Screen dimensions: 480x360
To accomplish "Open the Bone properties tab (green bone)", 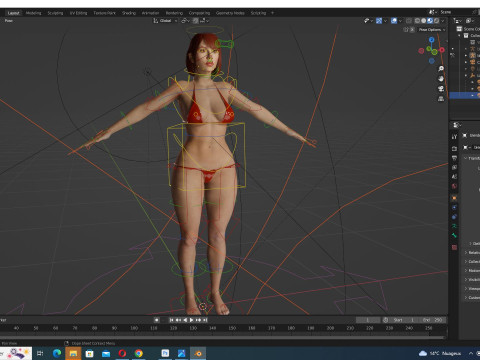I will coord(454,235).
